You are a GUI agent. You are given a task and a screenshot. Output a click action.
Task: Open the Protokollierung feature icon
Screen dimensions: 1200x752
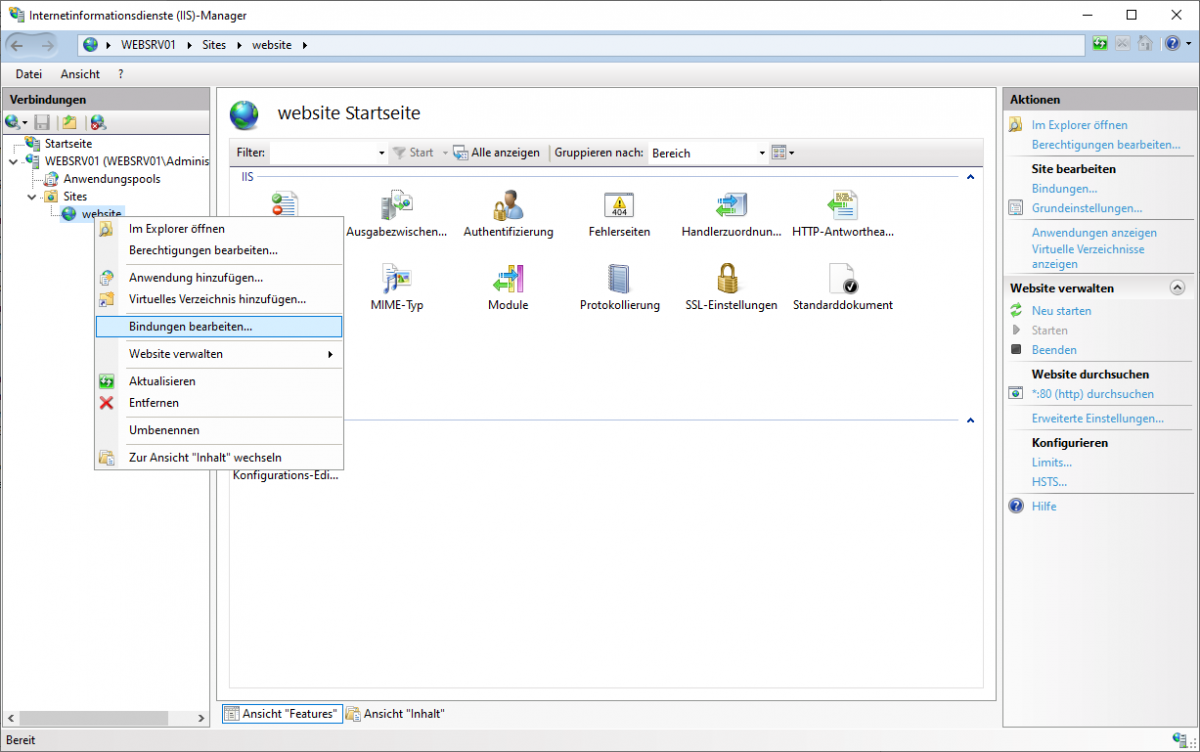(x=619, y=279)
